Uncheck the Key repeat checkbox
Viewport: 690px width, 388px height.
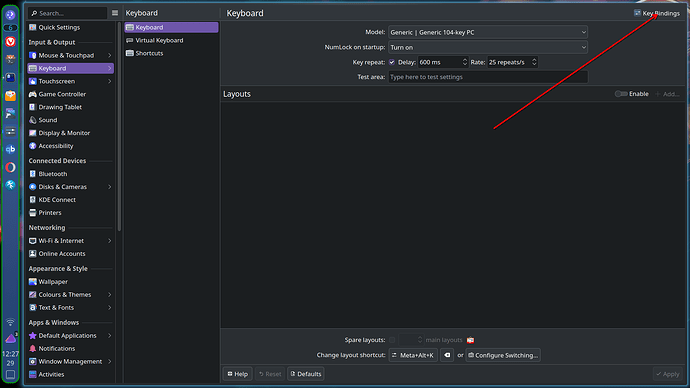392,62
